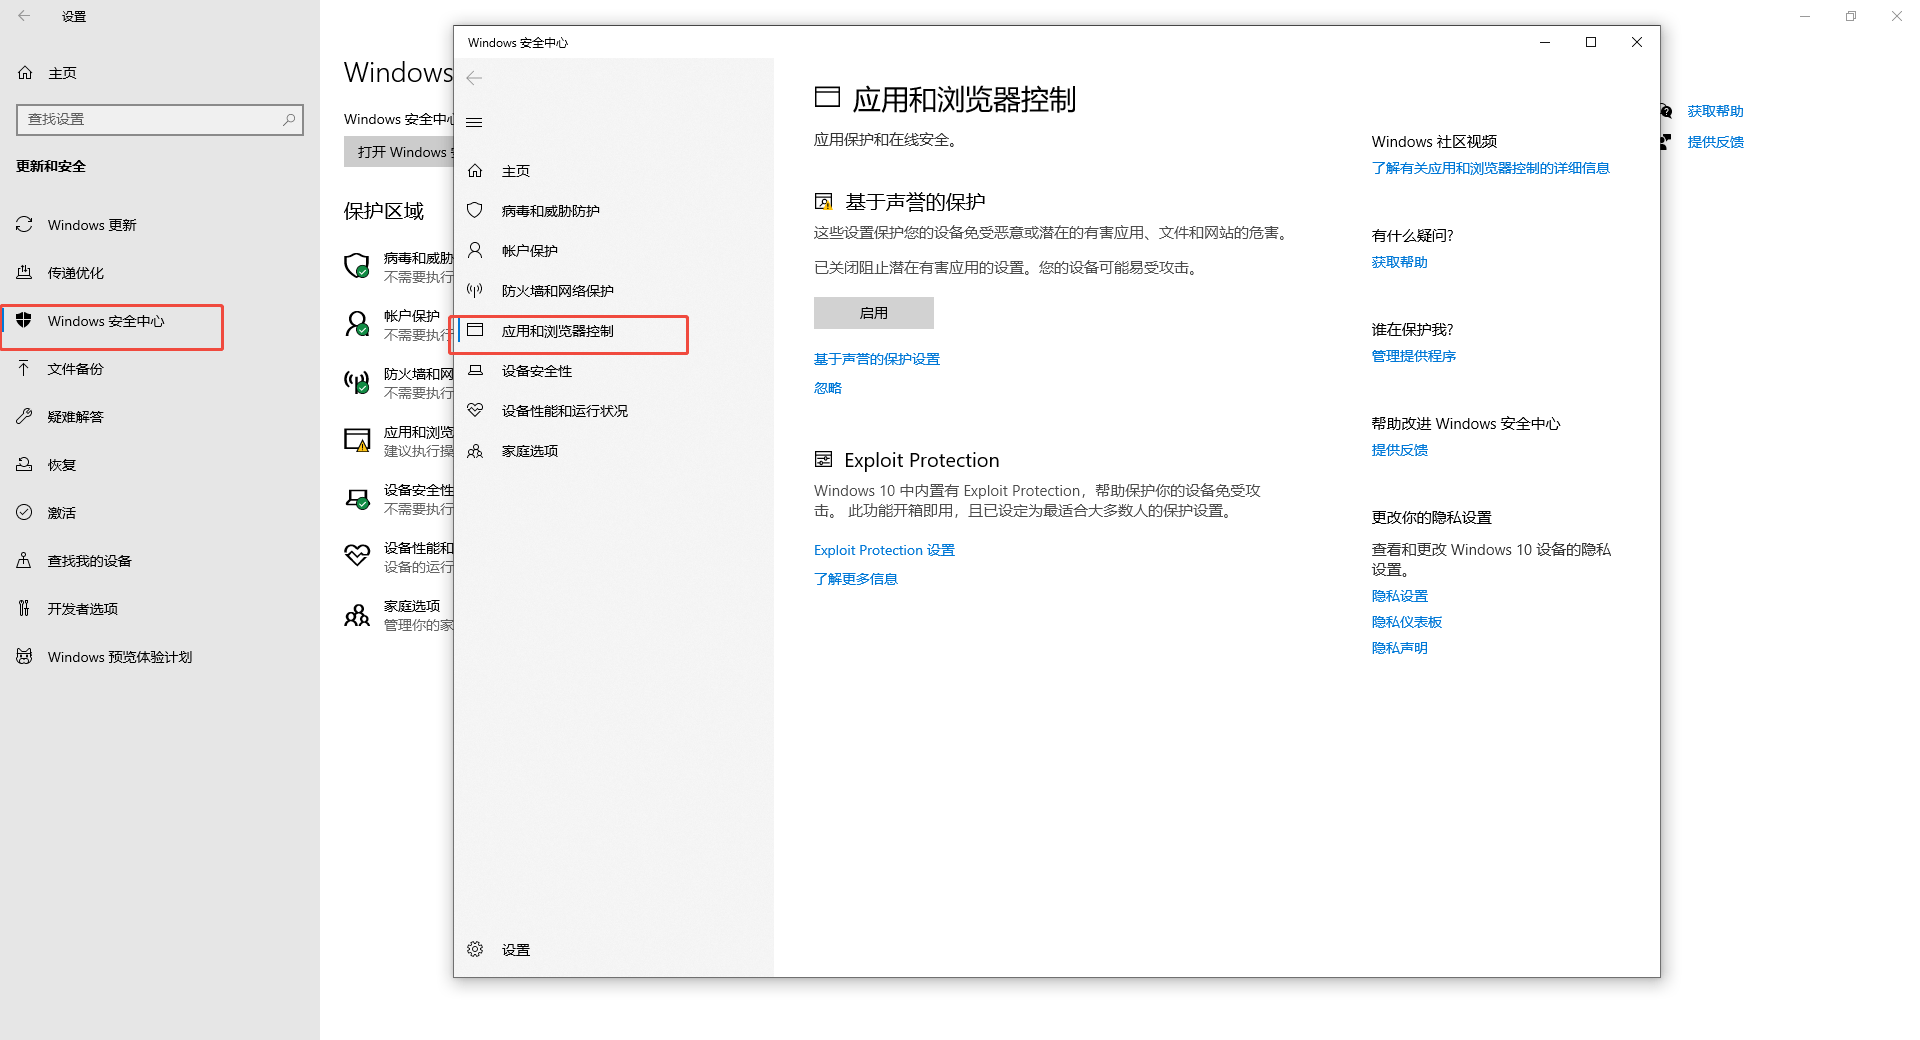This screenshot has width=1920, height=1040.
Task: Click the firewall antenna icon in sidebar
Action: point(476,290)
